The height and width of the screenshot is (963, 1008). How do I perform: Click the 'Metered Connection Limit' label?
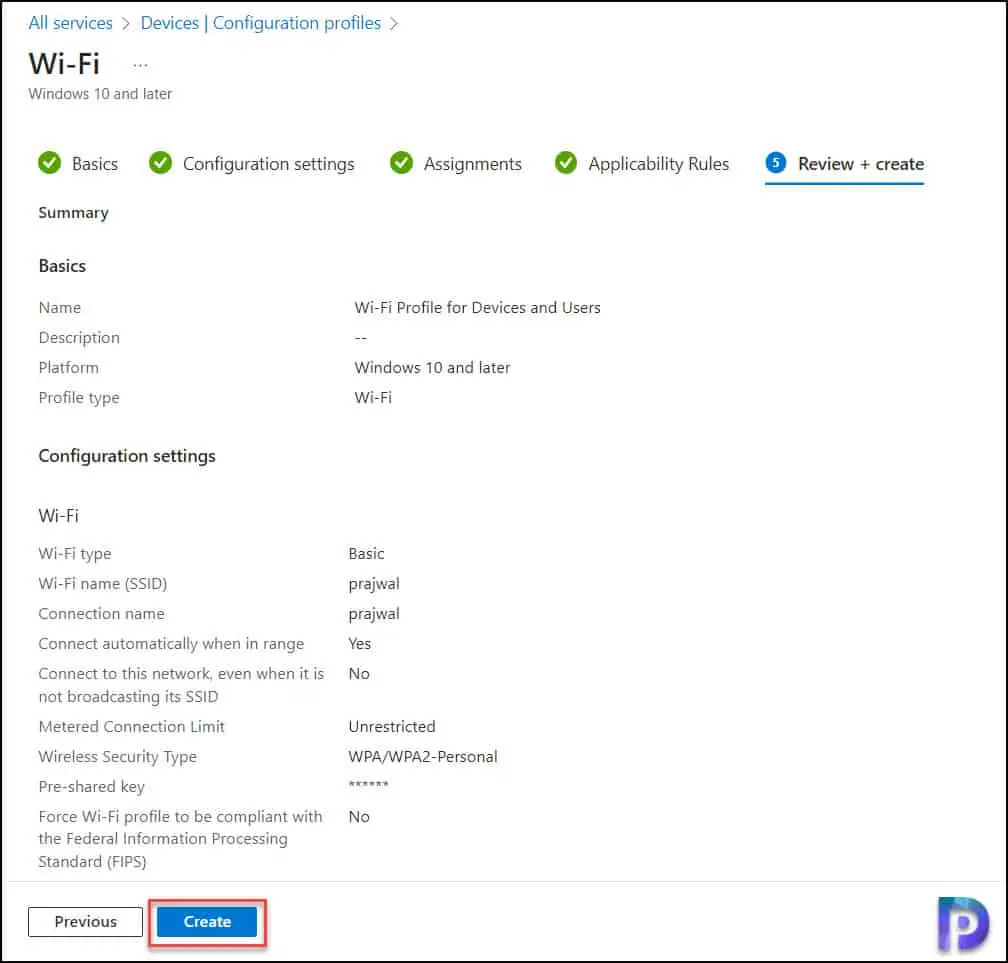(132, 726)
